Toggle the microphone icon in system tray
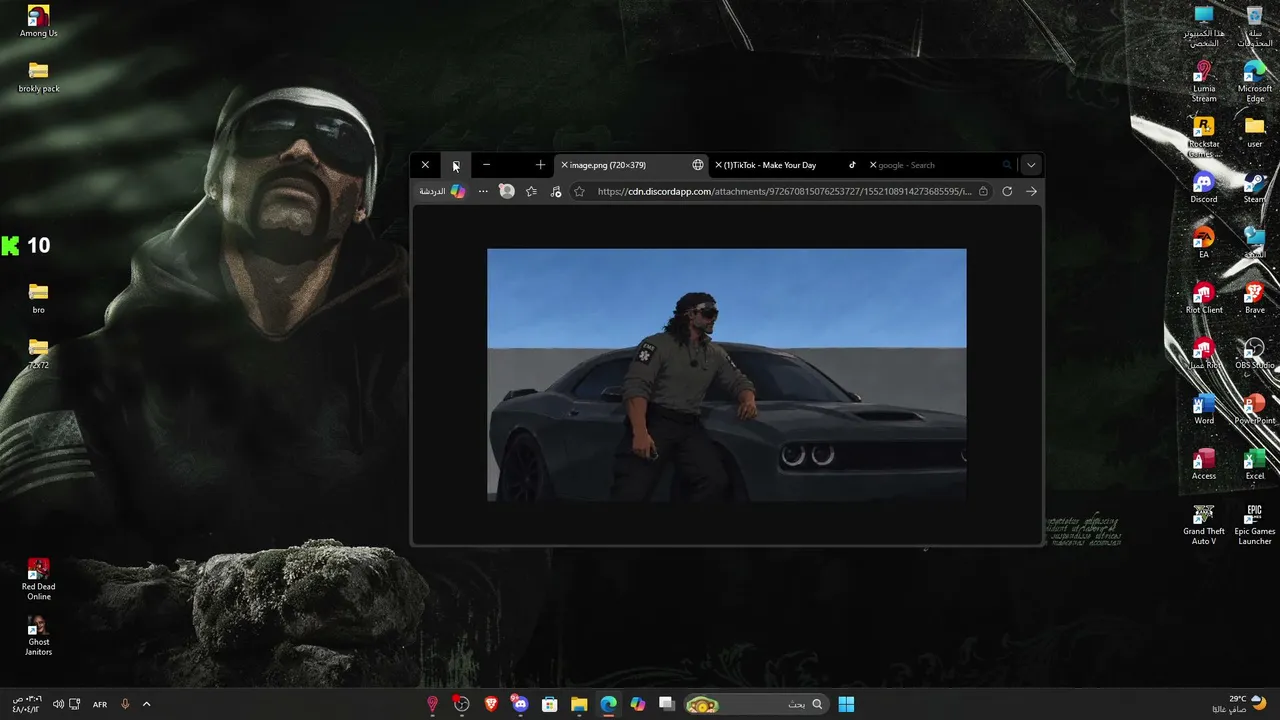 pyautogui.click(x=125, y=704)
